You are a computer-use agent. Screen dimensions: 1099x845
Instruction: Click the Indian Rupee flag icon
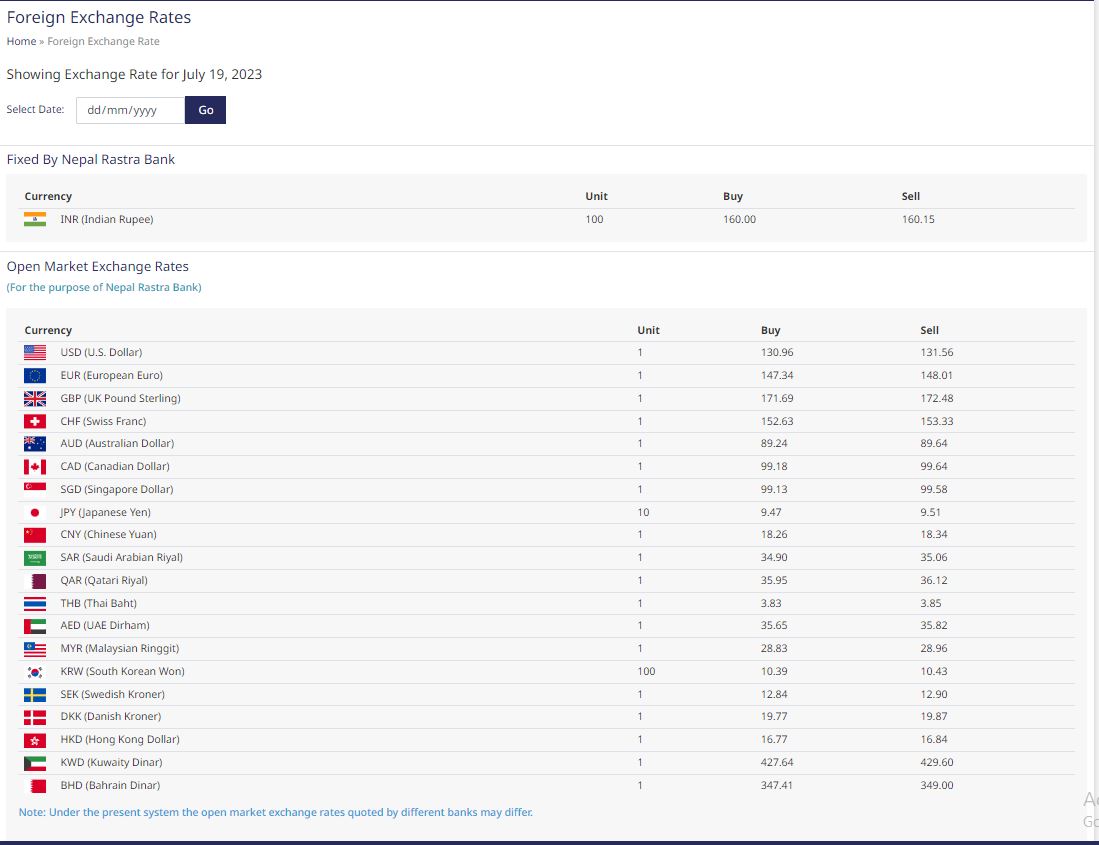pyautogui.click(x=34, y=219)
